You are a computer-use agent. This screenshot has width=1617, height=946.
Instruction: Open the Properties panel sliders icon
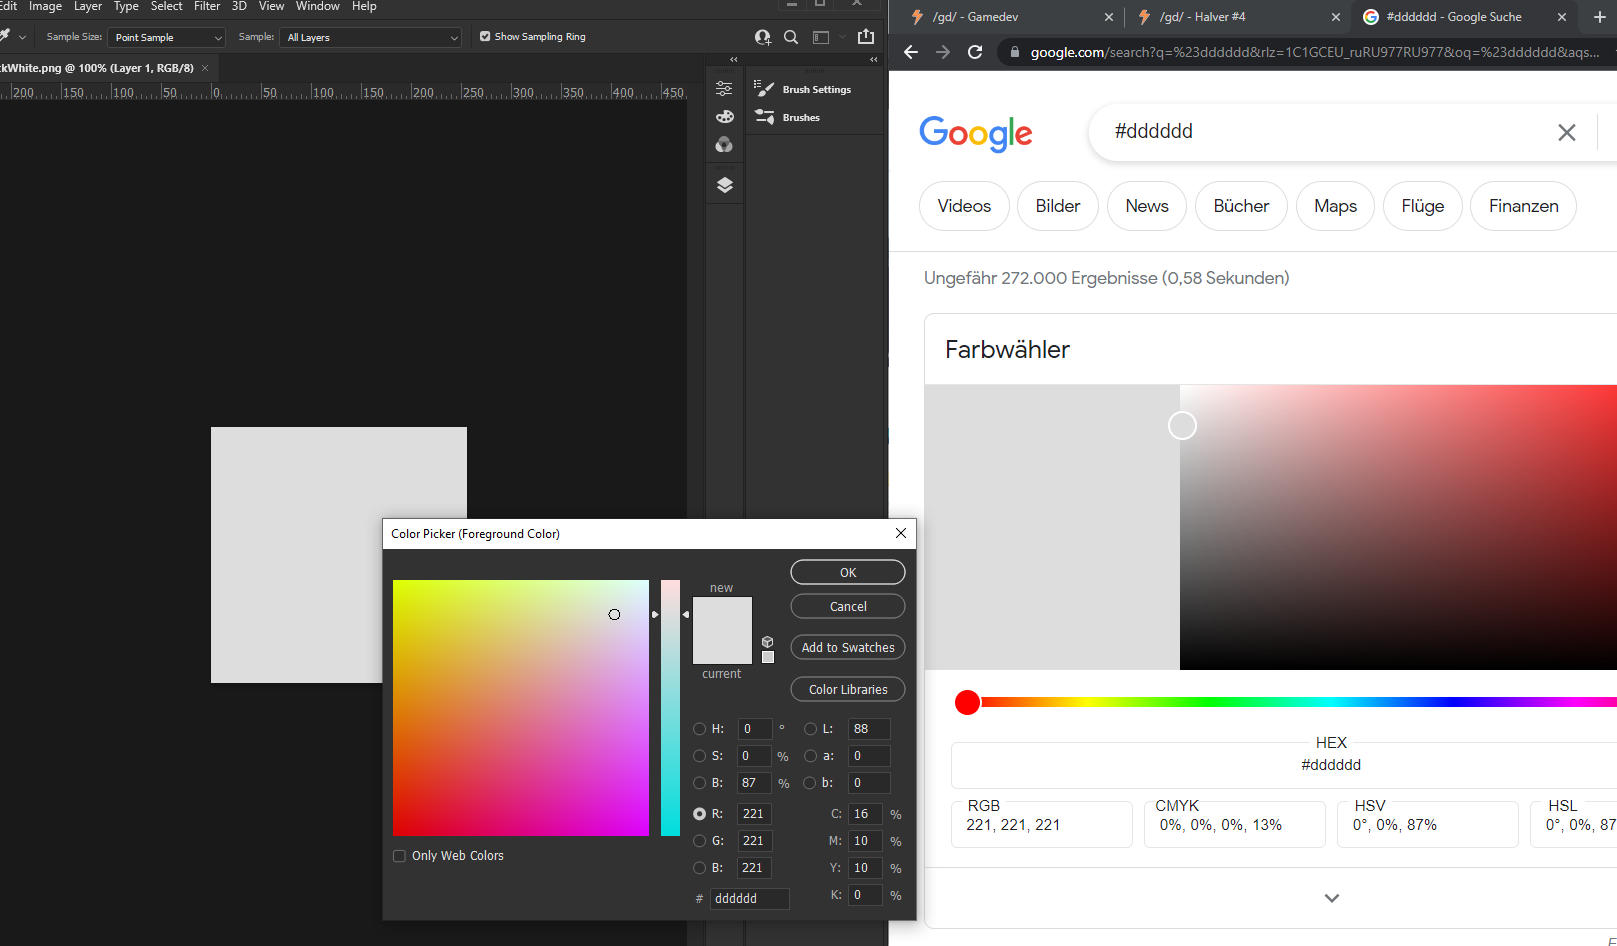click(724, 89)
